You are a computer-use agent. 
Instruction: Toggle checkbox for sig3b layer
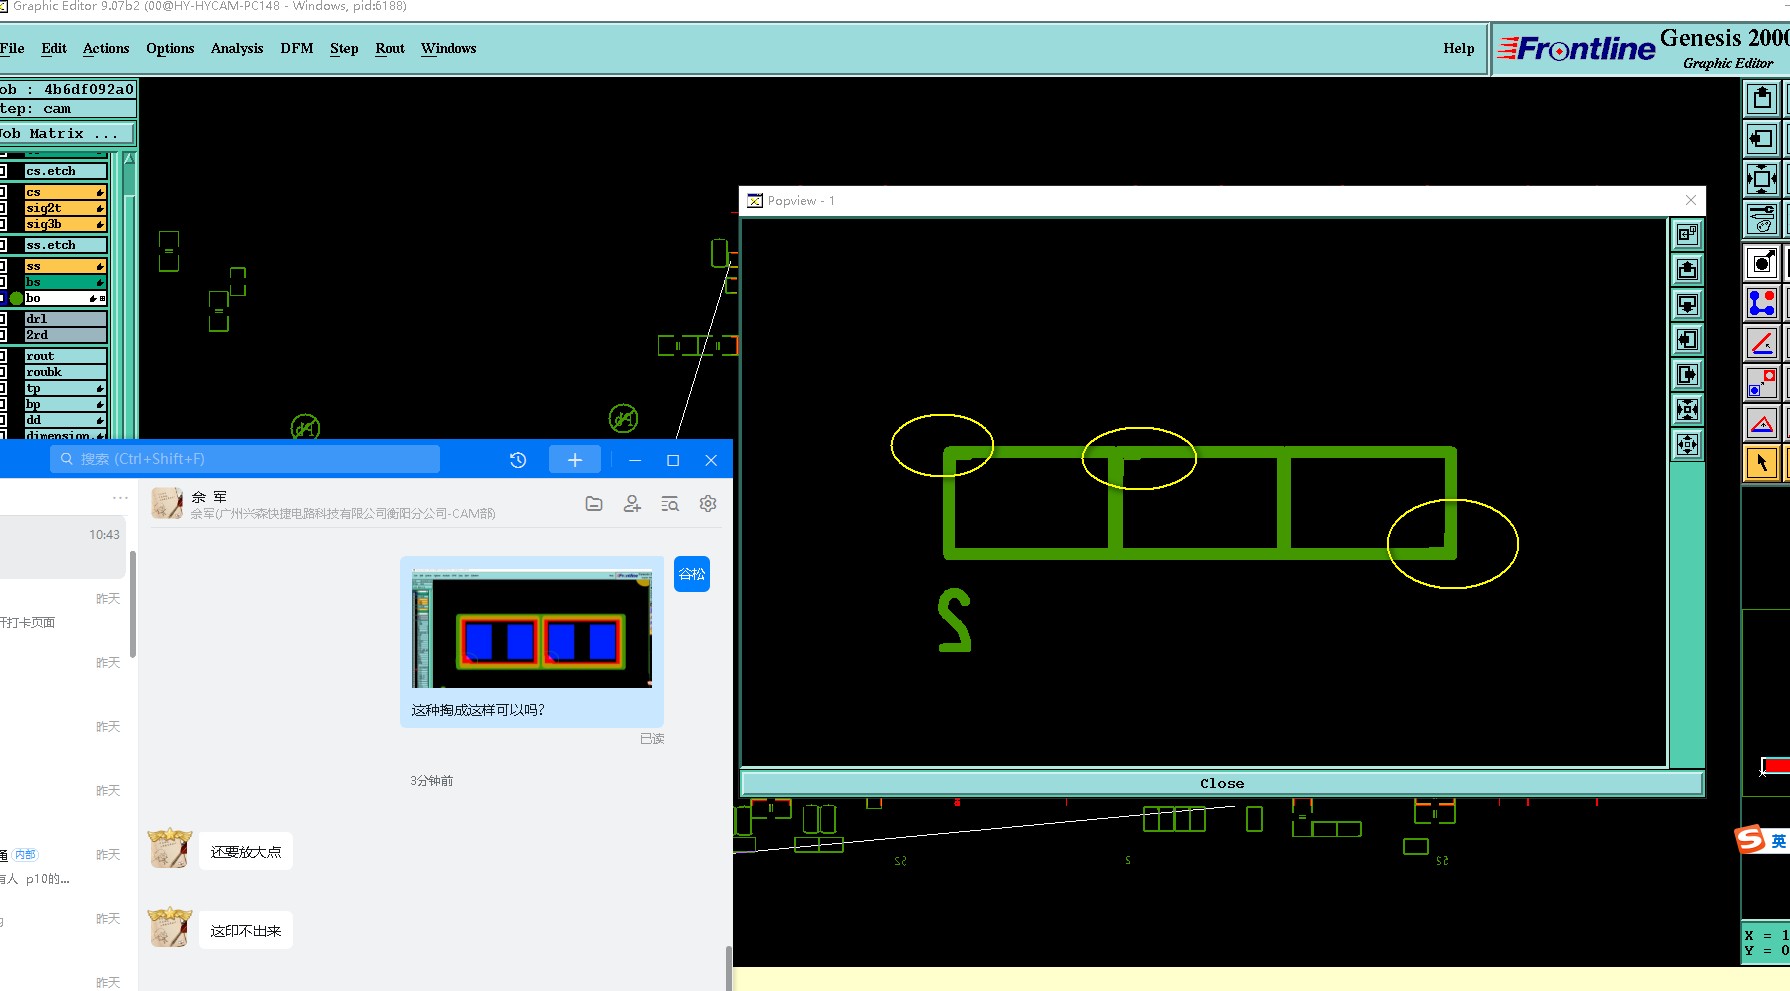pos(3,224)
